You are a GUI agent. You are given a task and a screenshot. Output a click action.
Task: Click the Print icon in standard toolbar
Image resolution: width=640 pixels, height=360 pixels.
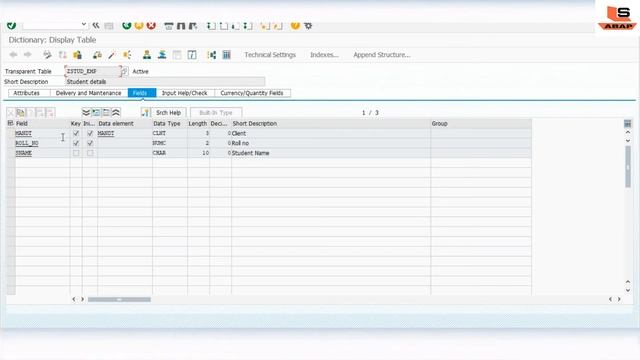pos(169,26)
